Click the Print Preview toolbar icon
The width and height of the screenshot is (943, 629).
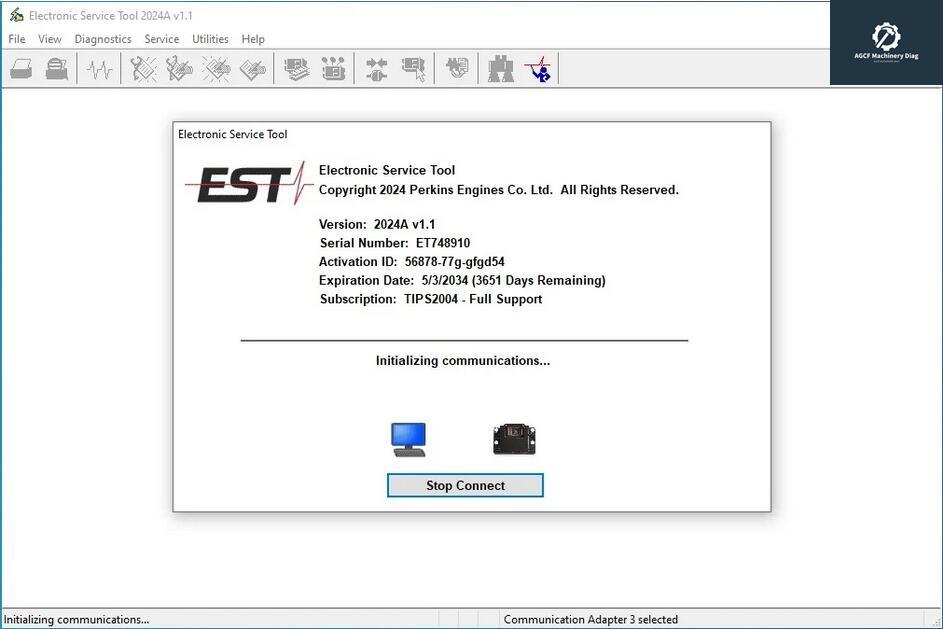57,69
